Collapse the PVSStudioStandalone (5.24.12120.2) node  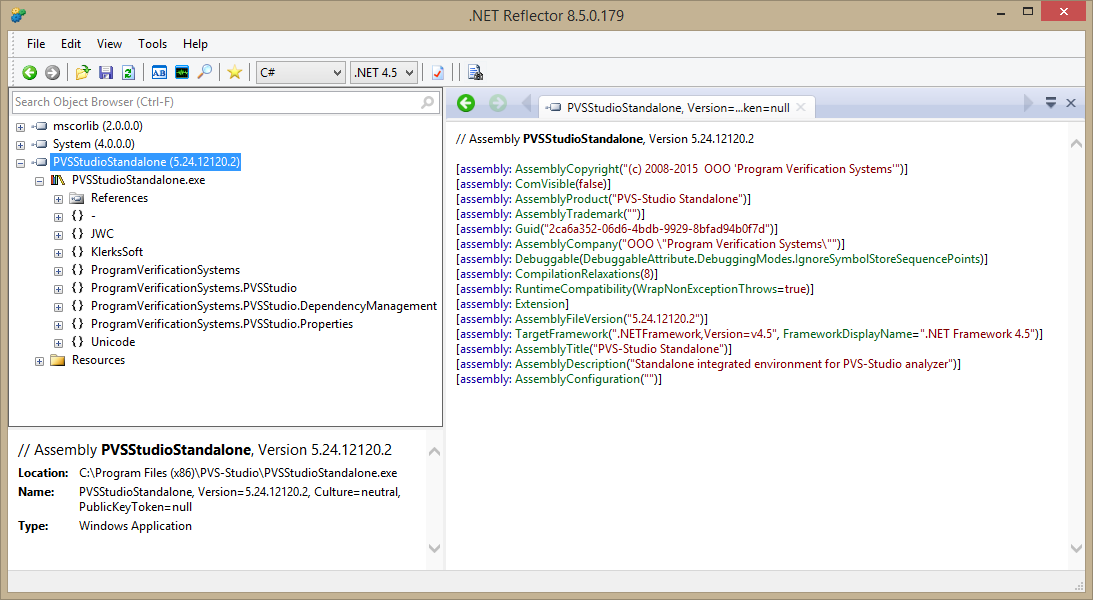[20, 163]
